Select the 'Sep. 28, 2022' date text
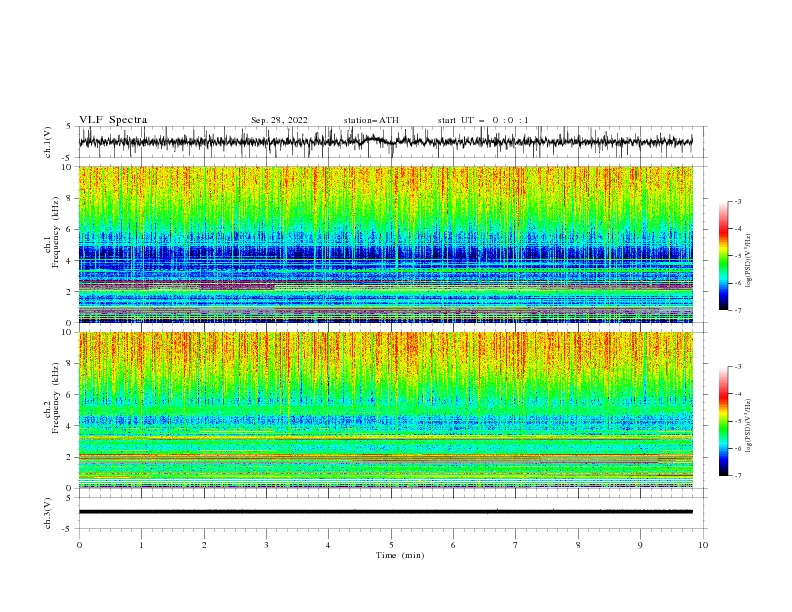The width and height of the screenshot is (792, 612). [279, 120]
